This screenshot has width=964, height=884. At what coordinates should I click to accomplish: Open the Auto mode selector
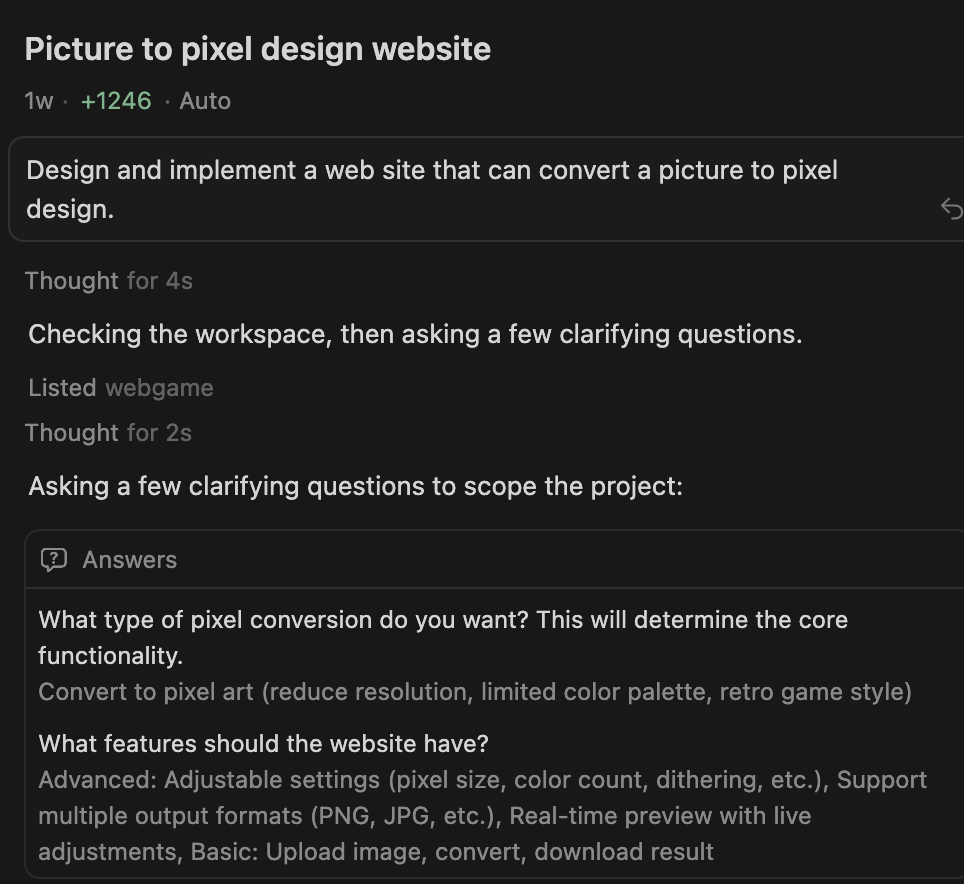point(205,101)
